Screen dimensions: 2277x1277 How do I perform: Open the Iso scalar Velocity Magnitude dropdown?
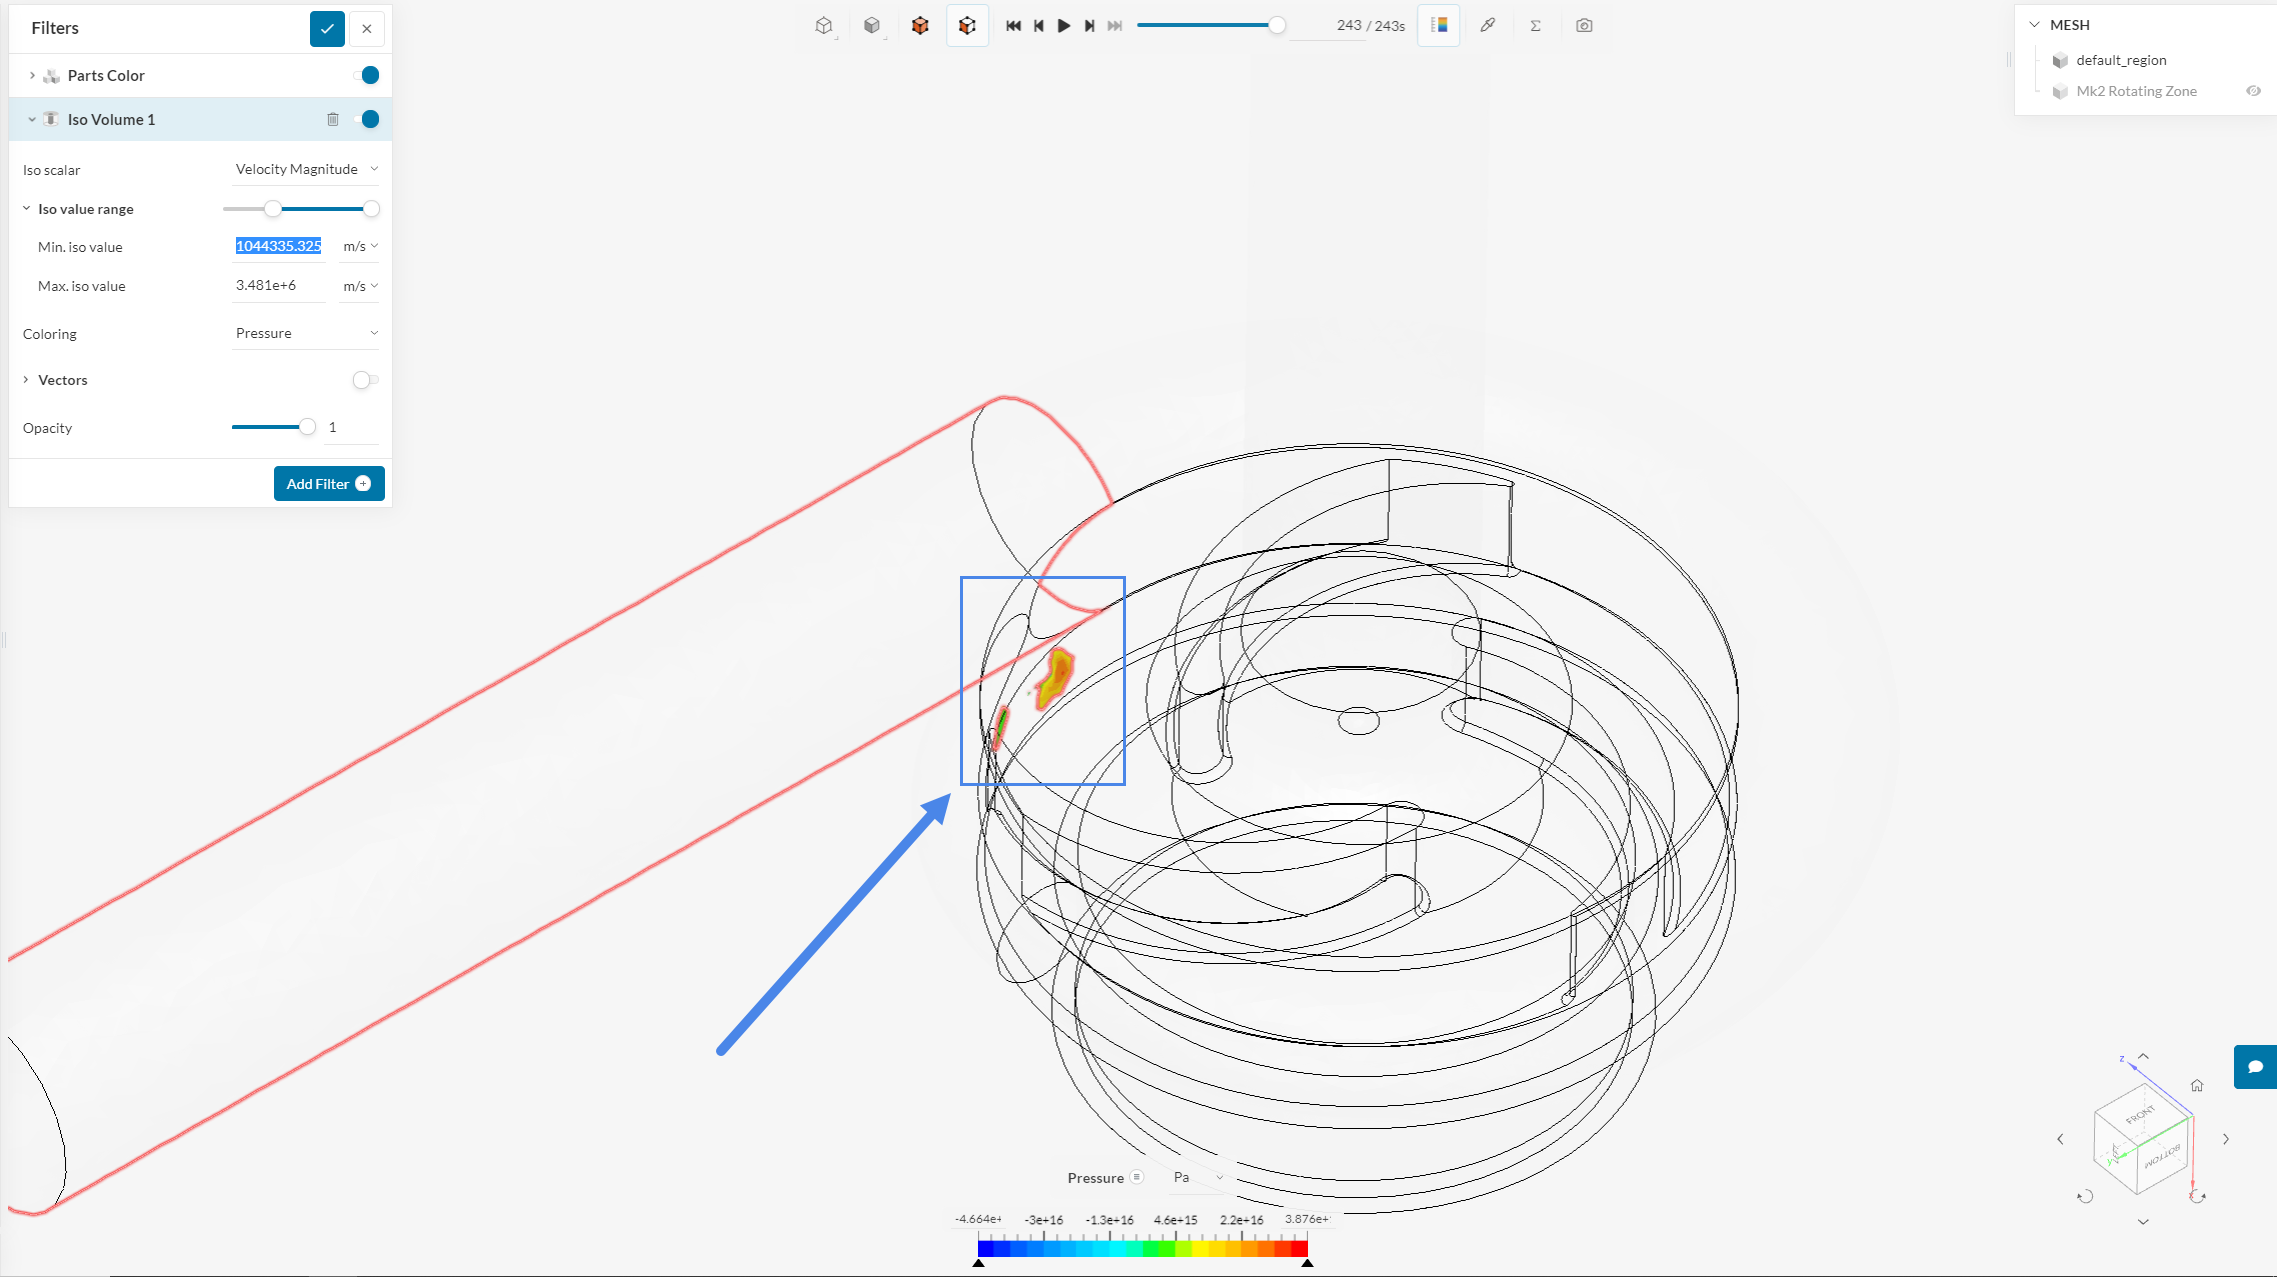coord(305,169)
